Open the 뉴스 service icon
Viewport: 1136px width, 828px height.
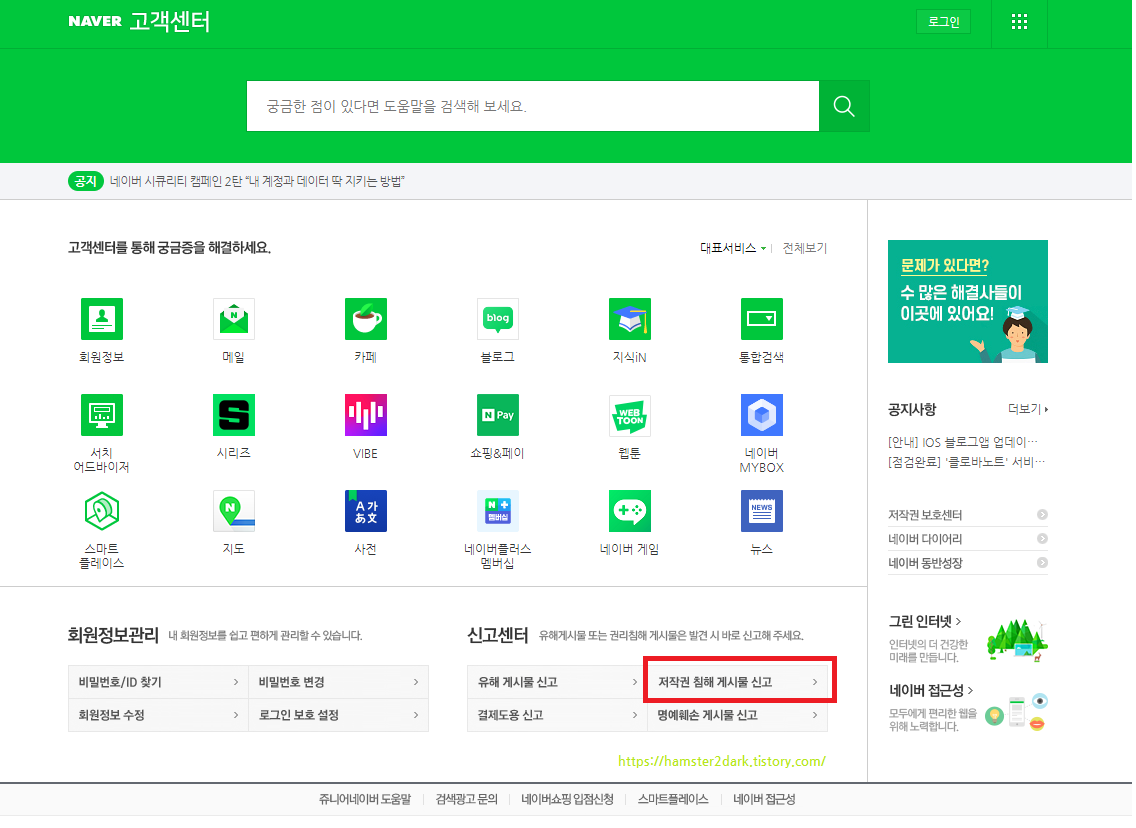(x=761, y=512)
